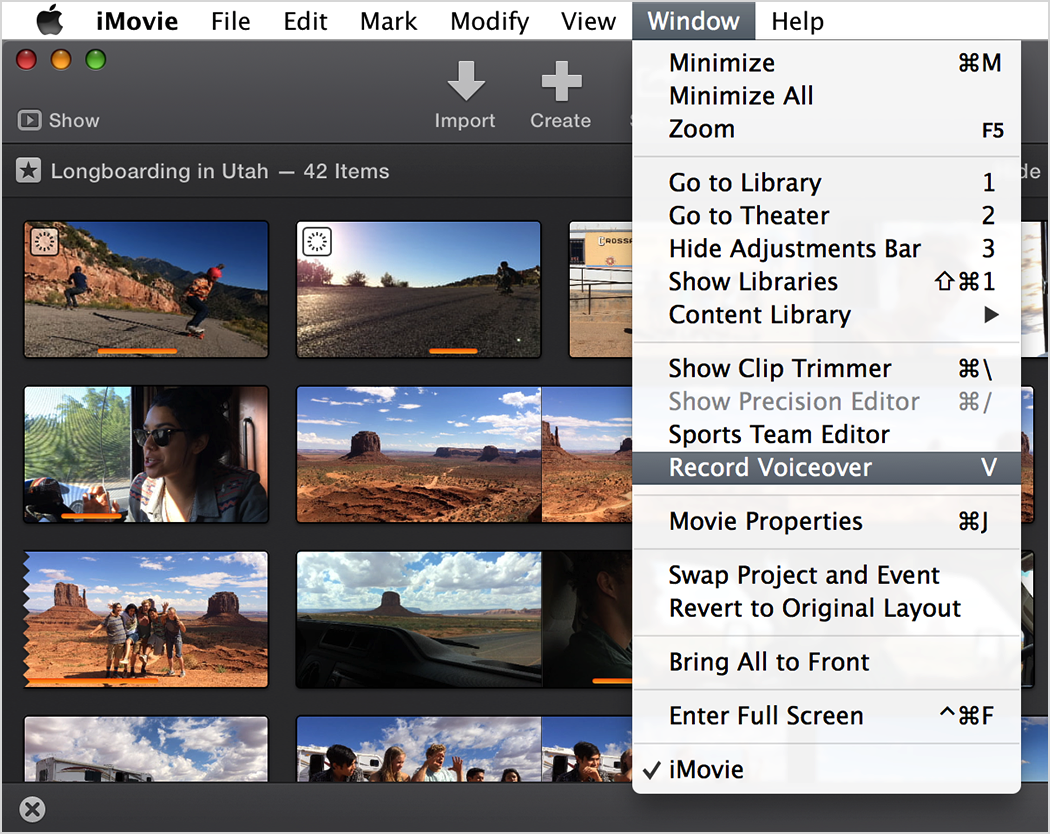1050x834 pixels.
Task: Click the round X icon at bottom left
Action: (32, 809)
